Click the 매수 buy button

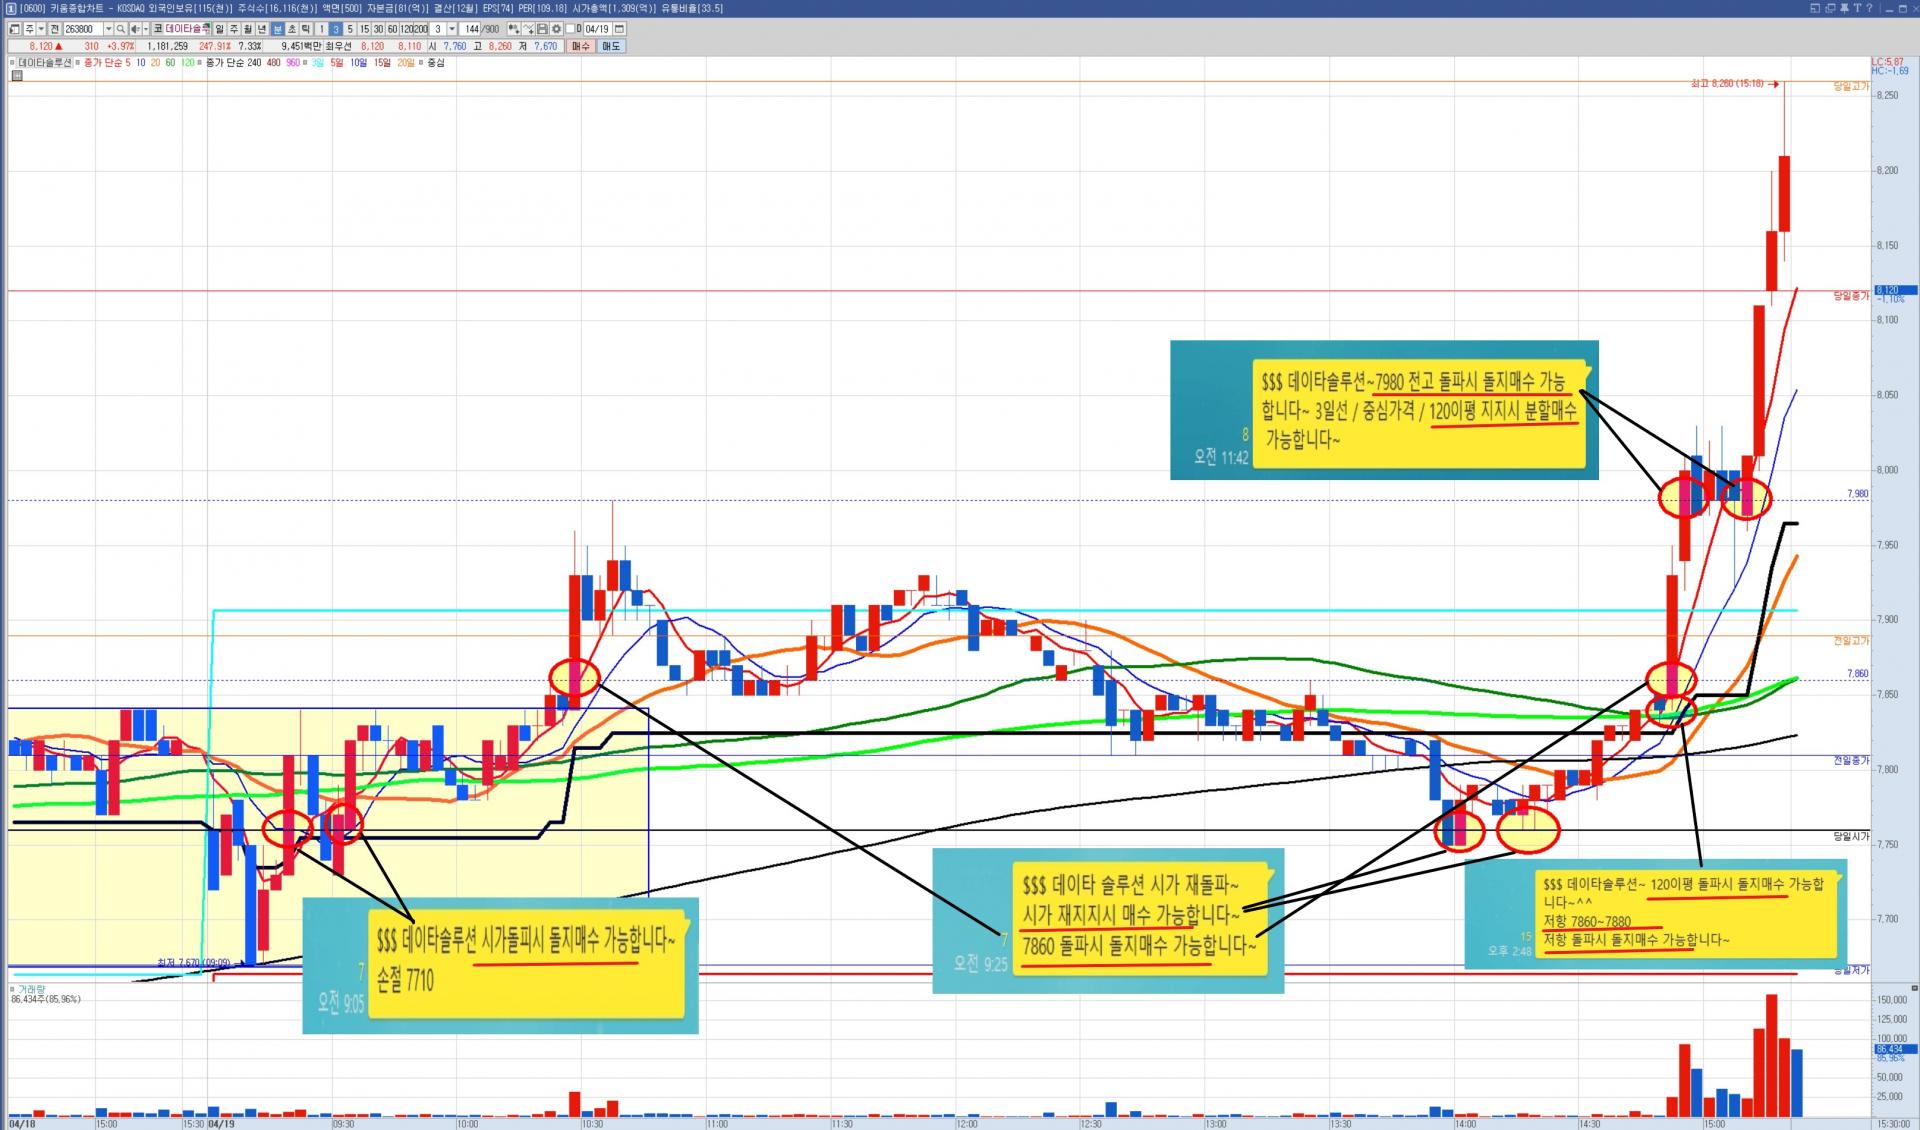580,46
